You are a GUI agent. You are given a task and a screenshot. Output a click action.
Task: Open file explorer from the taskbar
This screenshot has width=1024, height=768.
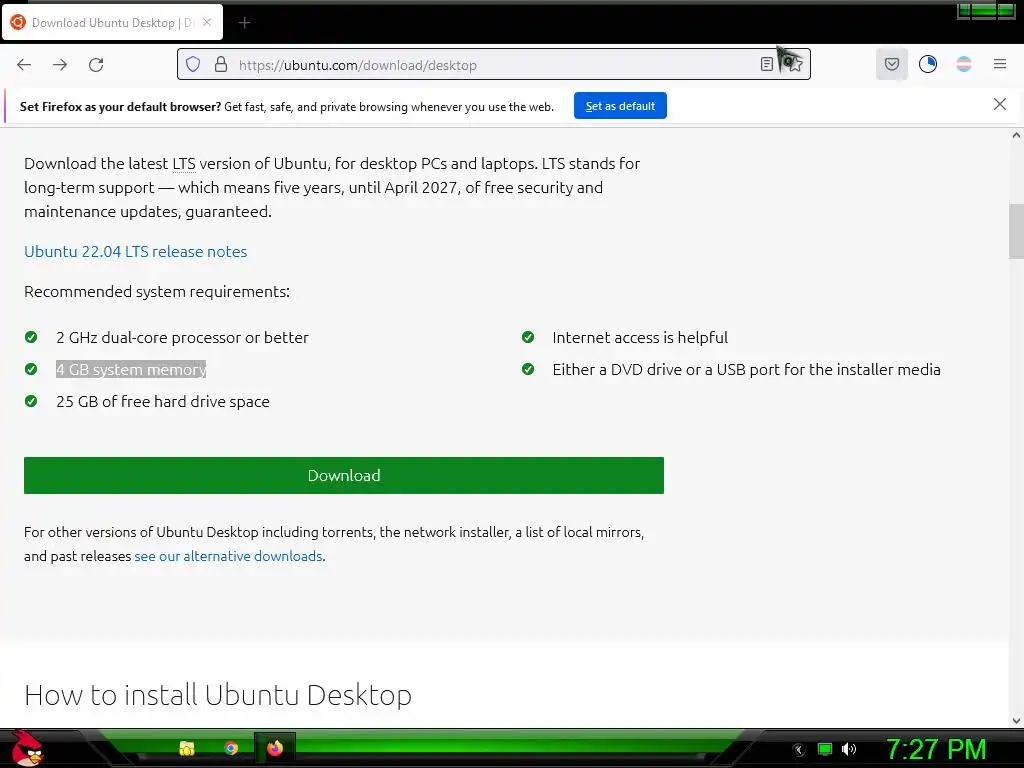point(187,748)
